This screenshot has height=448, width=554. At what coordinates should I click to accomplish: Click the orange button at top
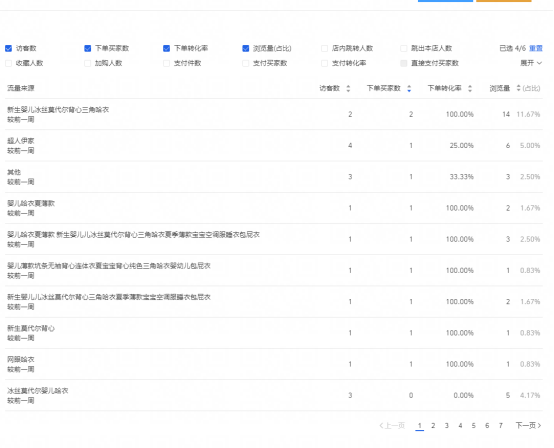coord(503,1)
